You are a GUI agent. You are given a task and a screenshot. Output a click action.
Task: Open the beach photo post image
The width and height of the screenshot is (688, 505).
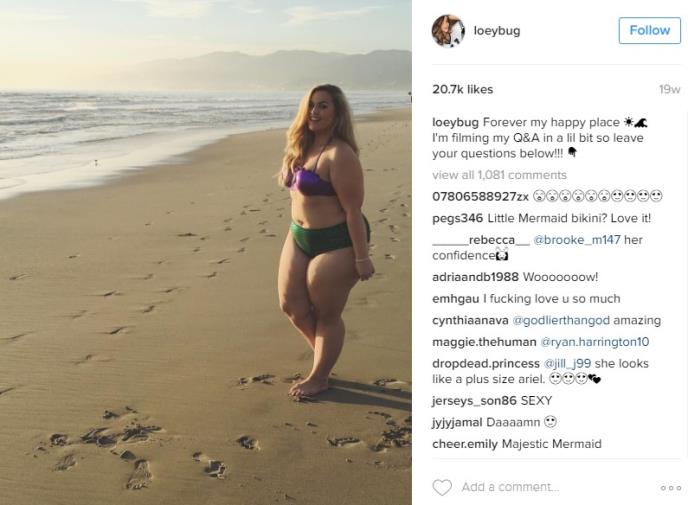point(206,252)
